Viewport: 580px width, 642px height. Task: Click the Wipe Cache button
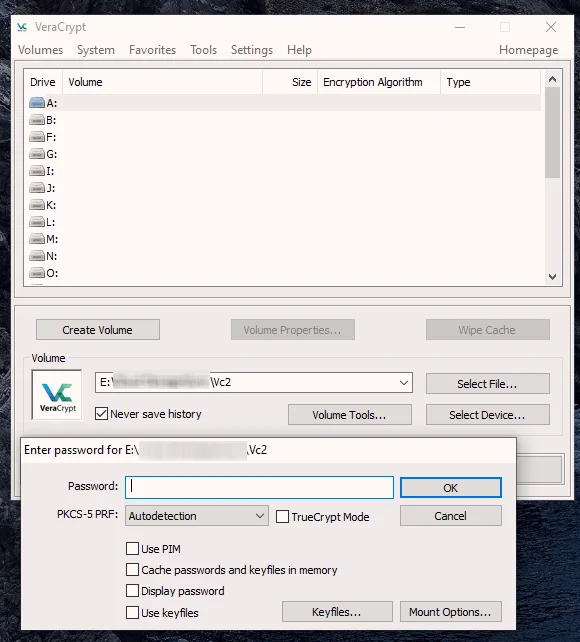coord(487,330)
